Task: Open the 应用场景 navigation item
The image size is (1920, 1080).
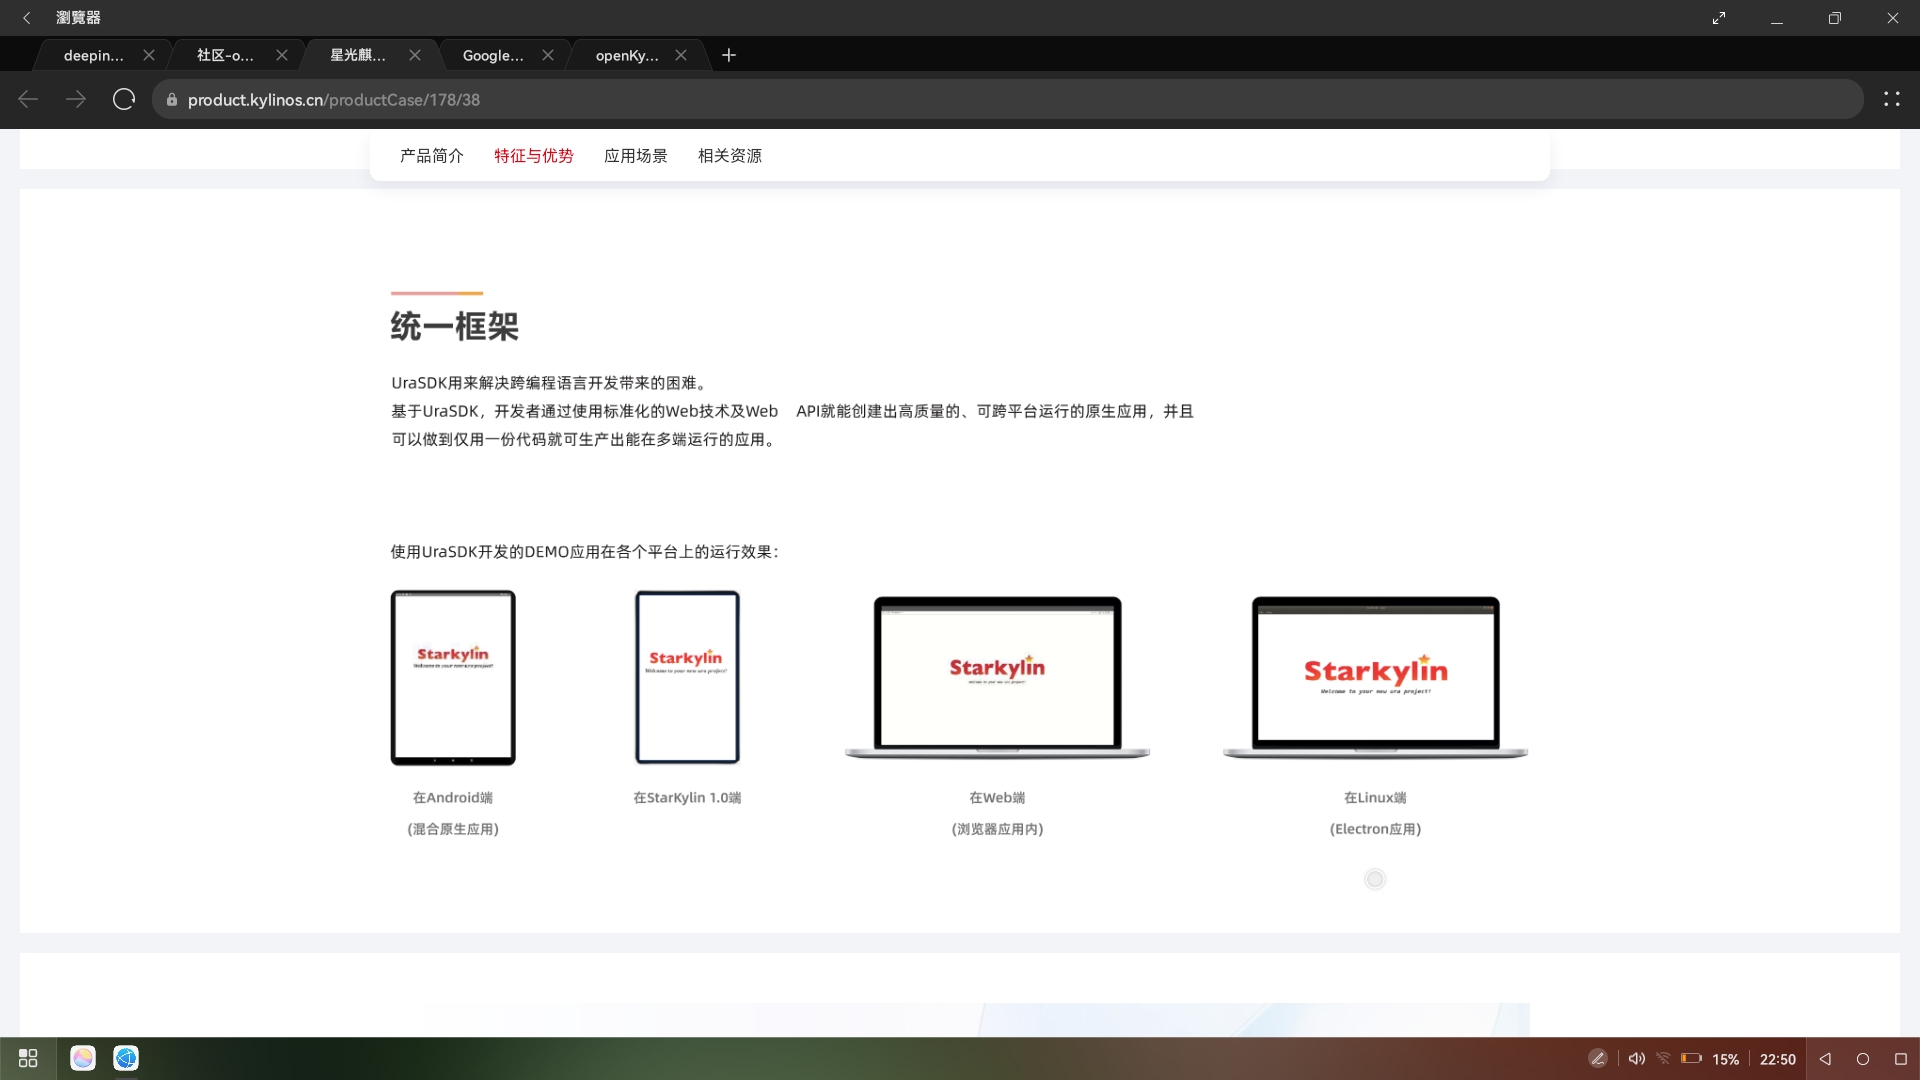Action: click(636, 155)
